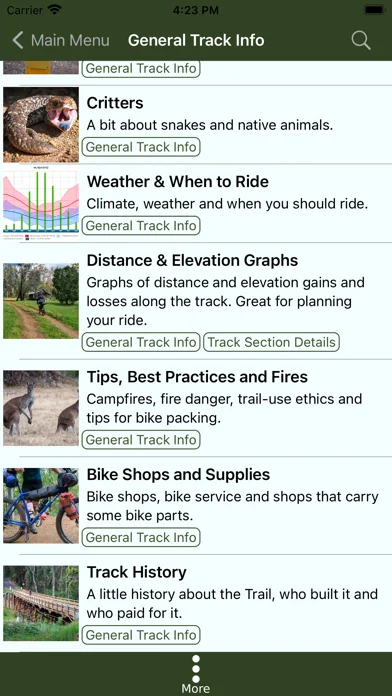This screenshot has height=696, width=392.
Task: Open the search magnifier icon
Action: click(361, 40)
